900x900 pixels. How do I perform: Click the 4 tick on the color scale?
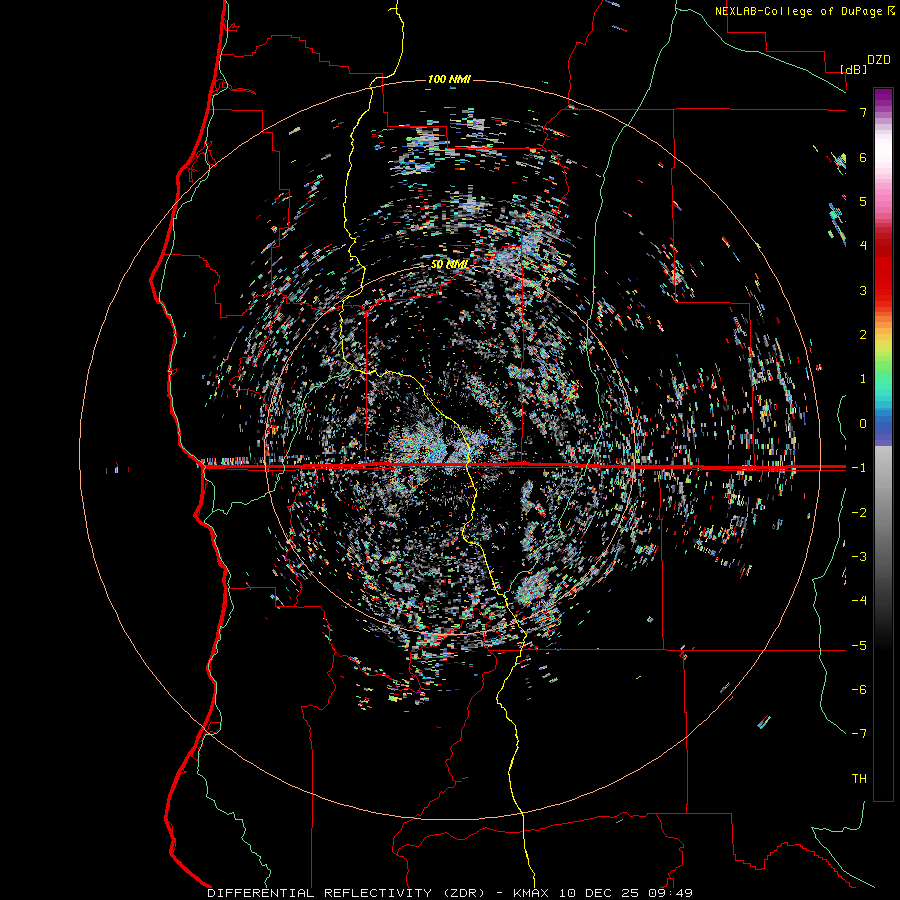coord(863,246)
